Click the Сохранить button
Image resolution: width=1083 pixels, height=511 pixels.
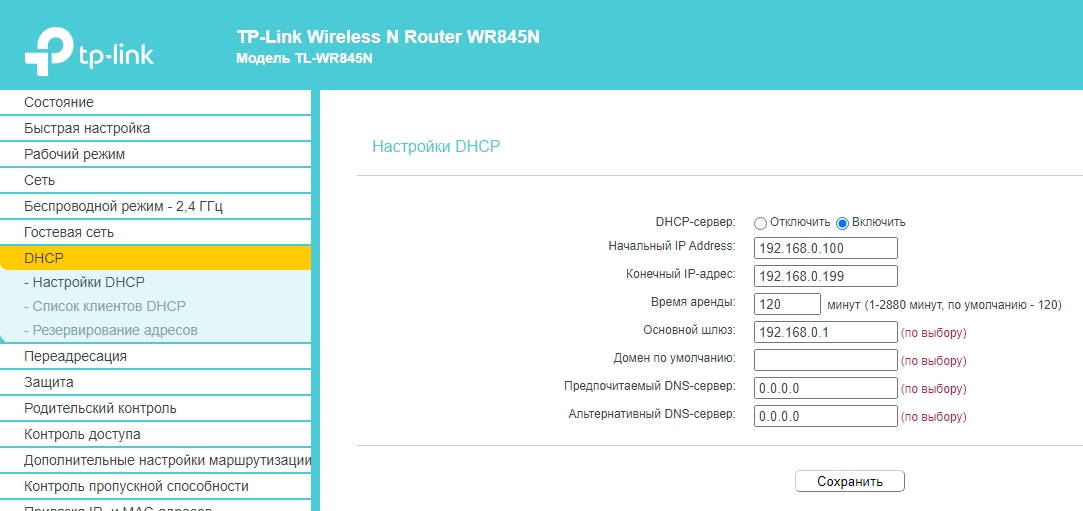pos(849,482)
